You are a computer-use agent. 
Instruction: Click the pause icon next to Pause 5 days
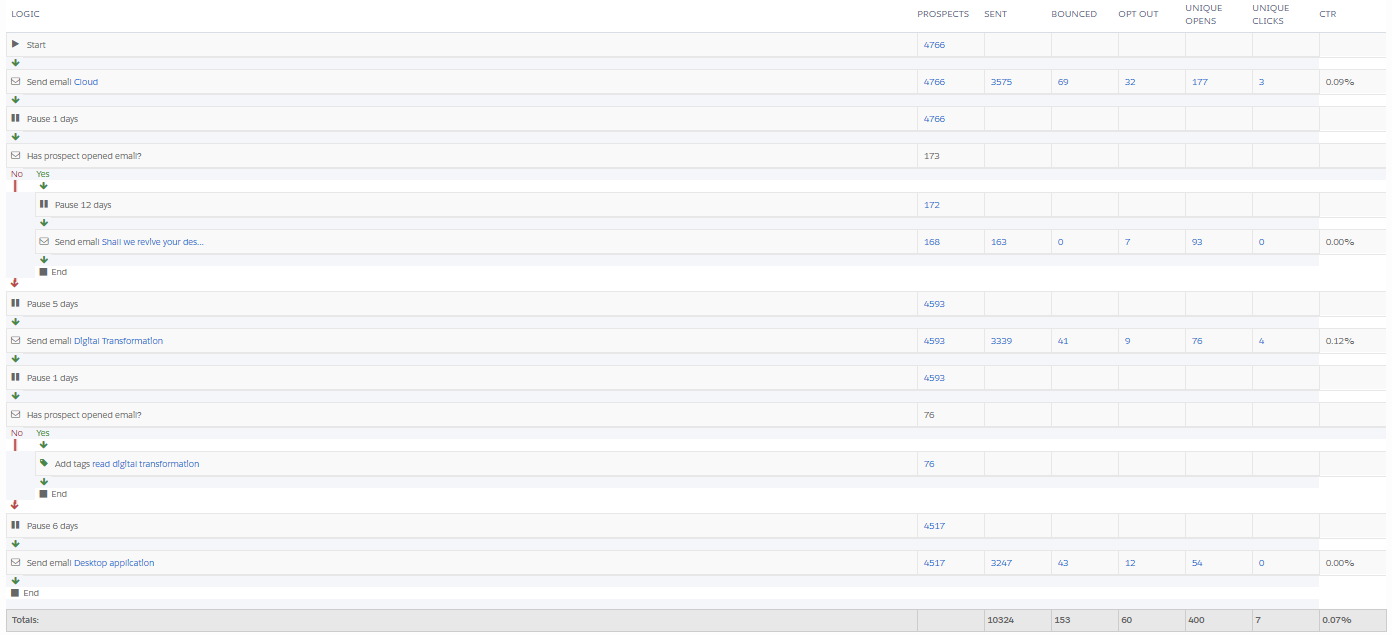(15, 303)
